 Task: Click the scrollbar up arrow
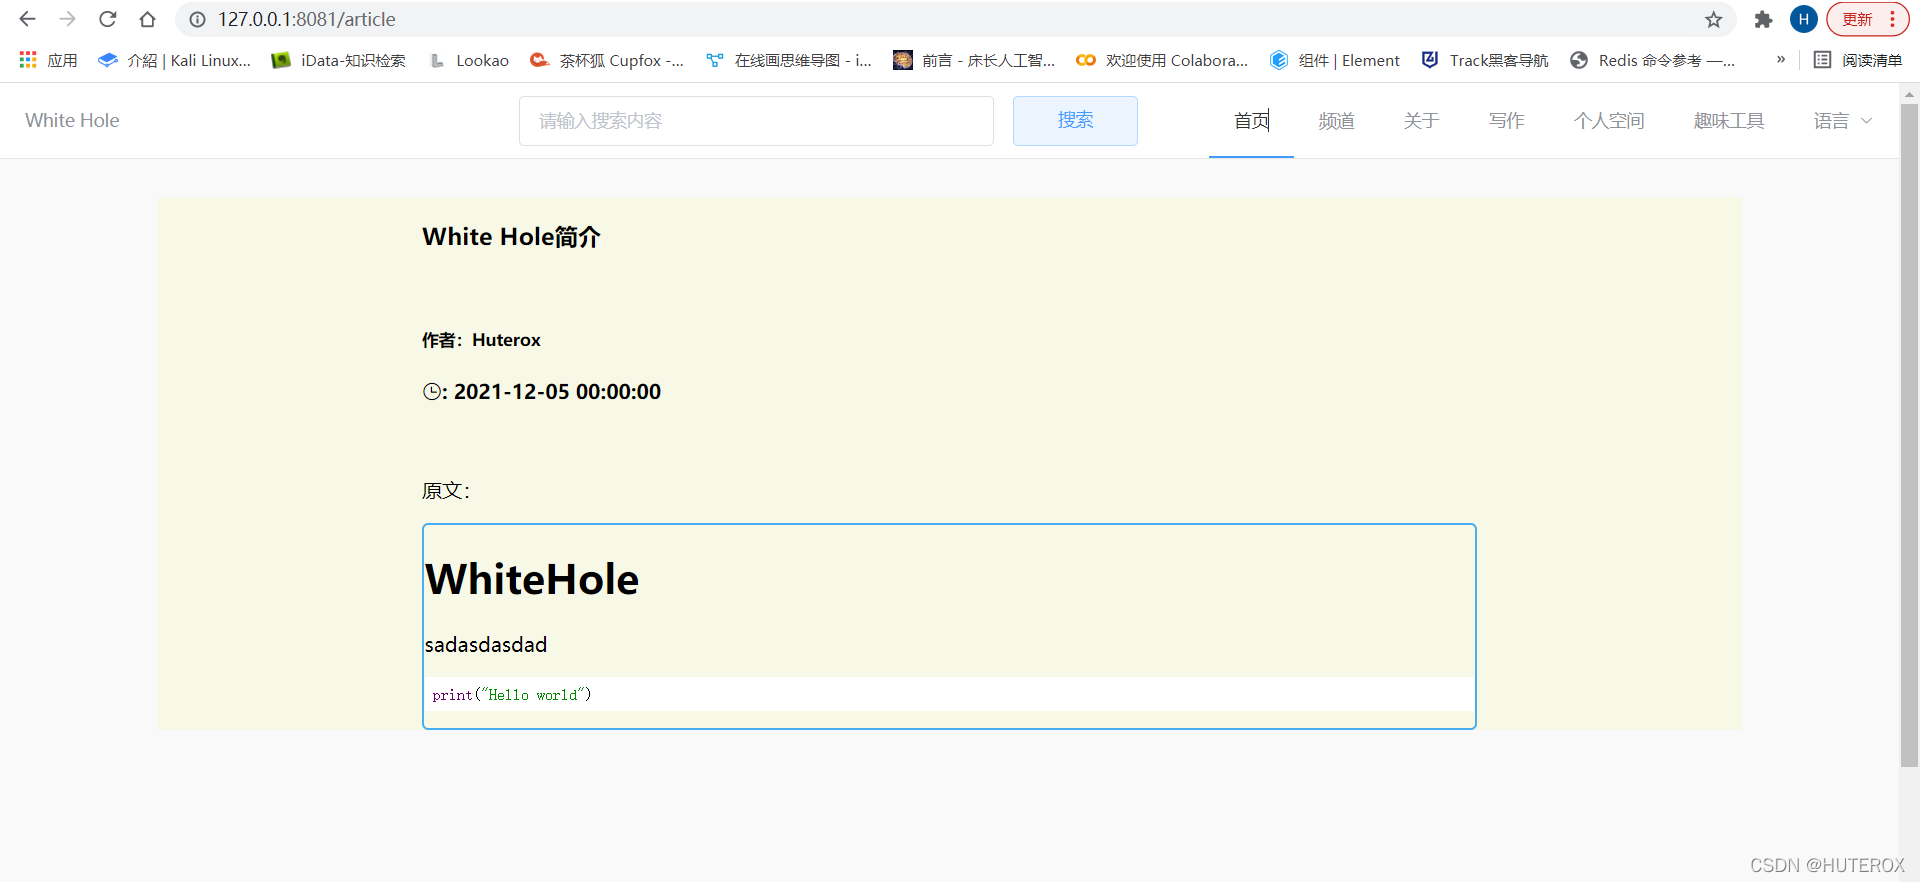(x=1909, y=94)
